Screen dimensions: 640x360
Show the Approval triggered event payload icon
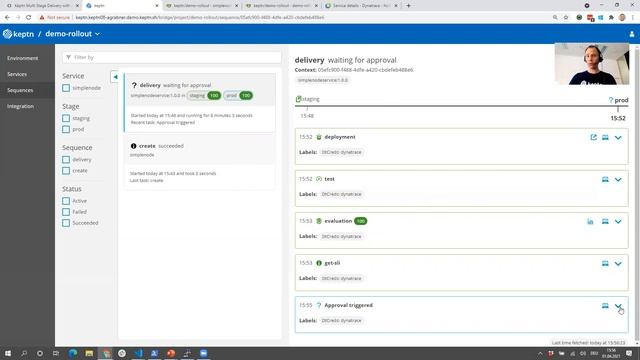pyautogui.click(x=605, y=305)
